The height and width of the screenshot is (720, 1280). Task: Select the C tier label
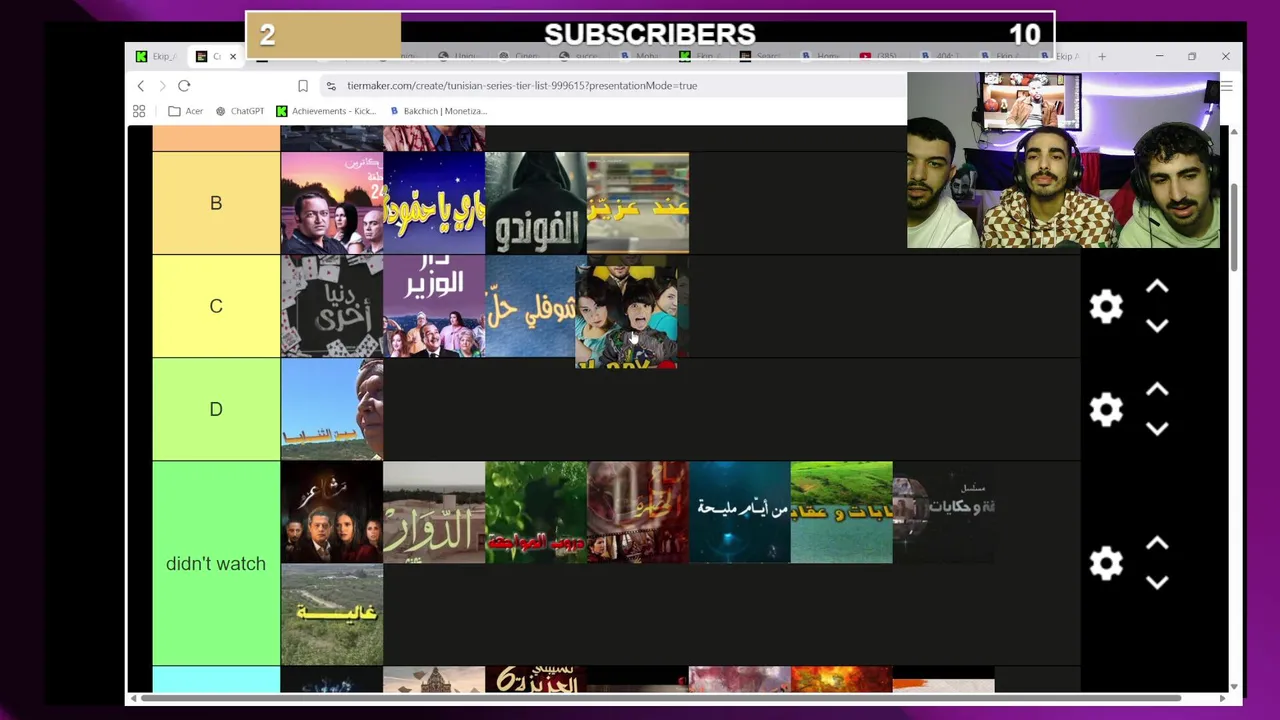(216, 306)
